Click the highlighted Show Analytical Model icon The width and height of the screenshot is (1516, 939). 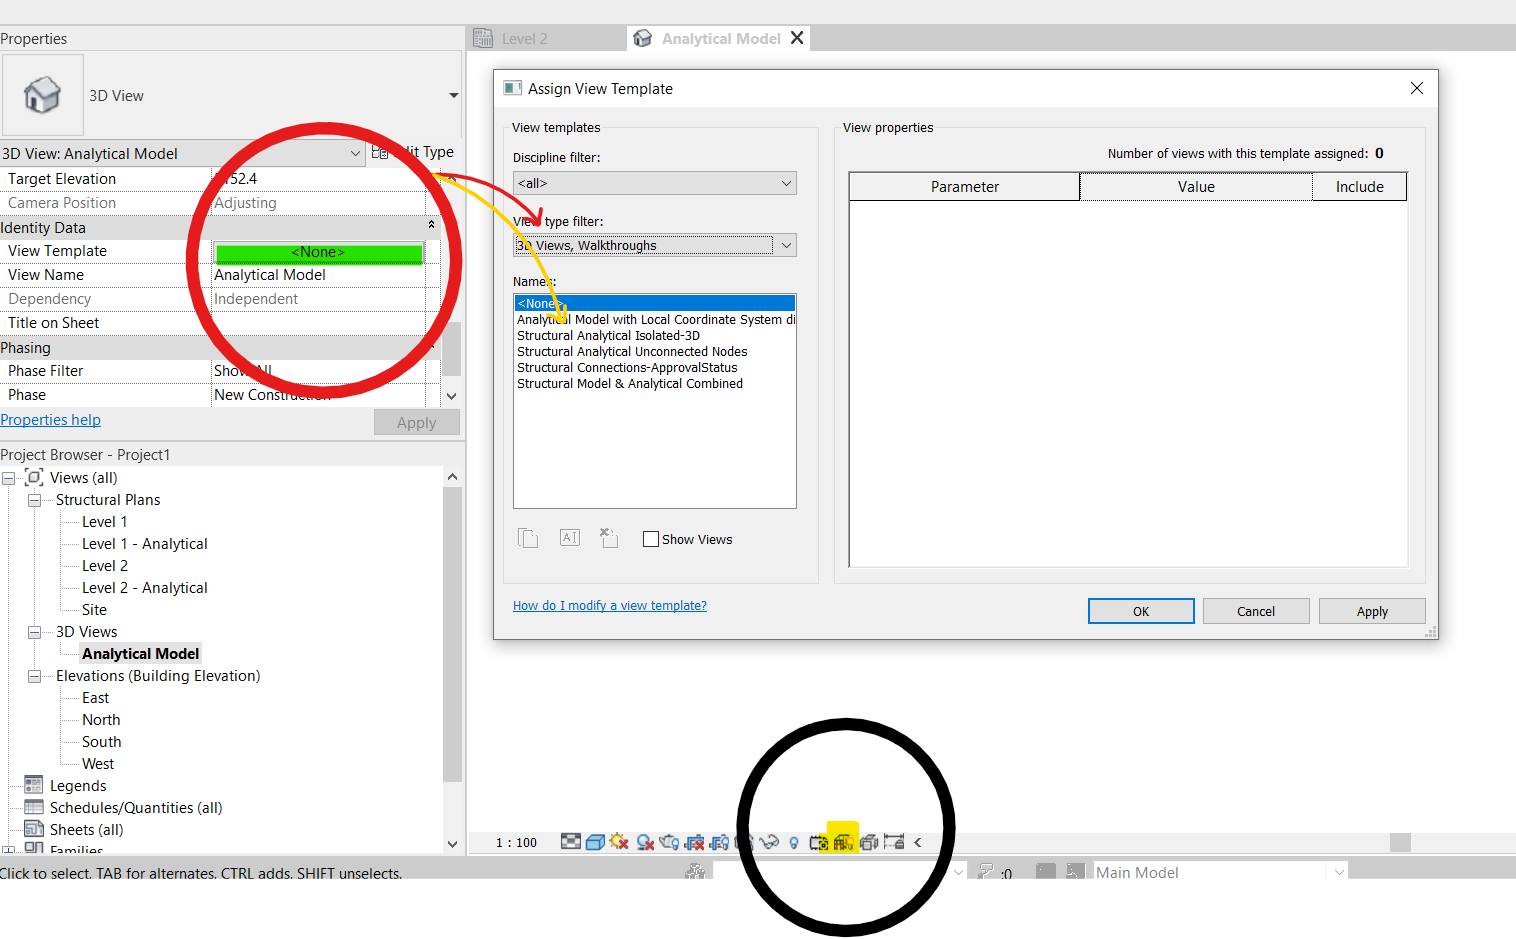tap(843, 841)
